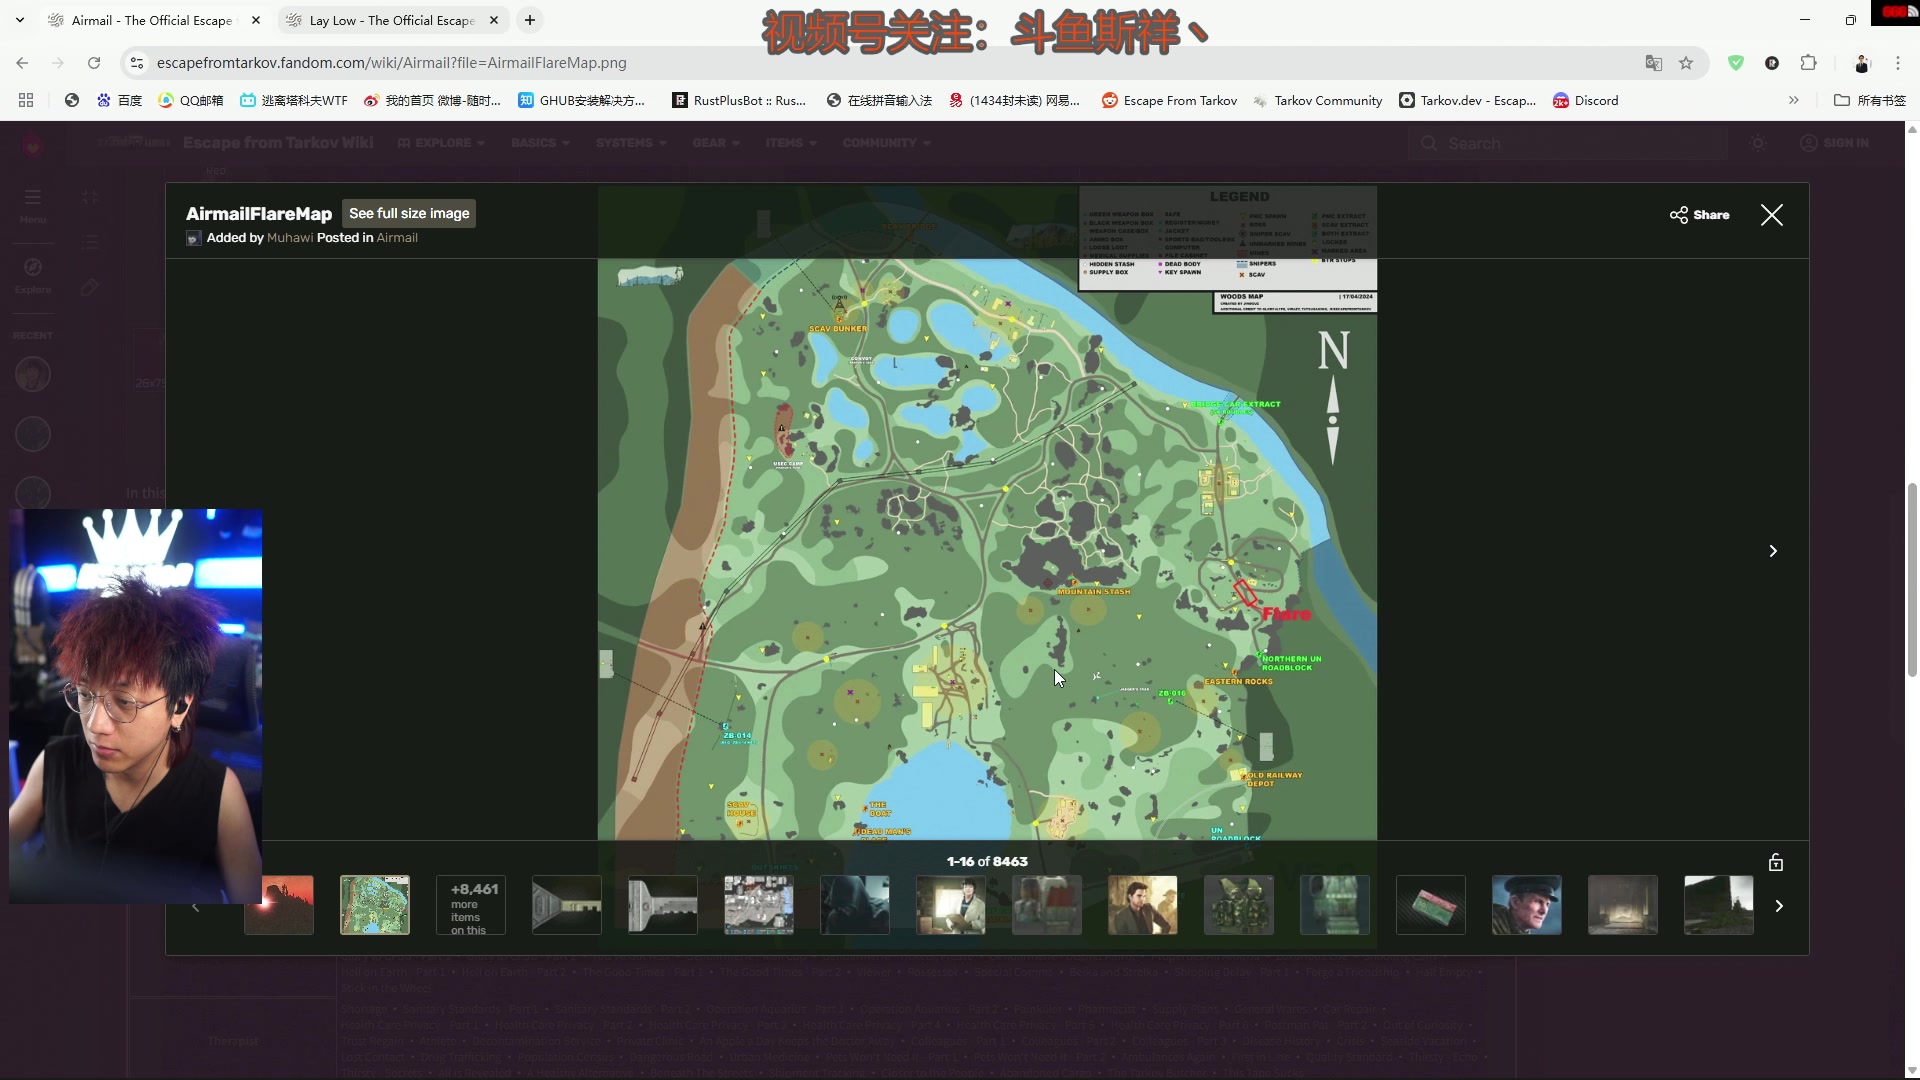Select the officer in cap thumbnail
The width and height of the screenshot is (1920, 1080).
coord(1527,905)
